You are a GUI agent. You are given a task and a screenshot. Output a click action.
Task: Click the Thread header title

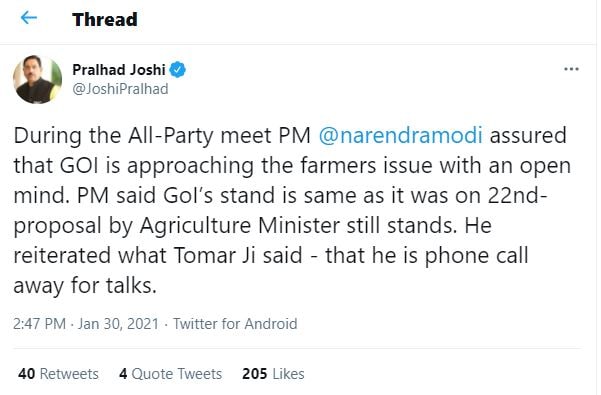pyautogui.click(x=105, y=20)
